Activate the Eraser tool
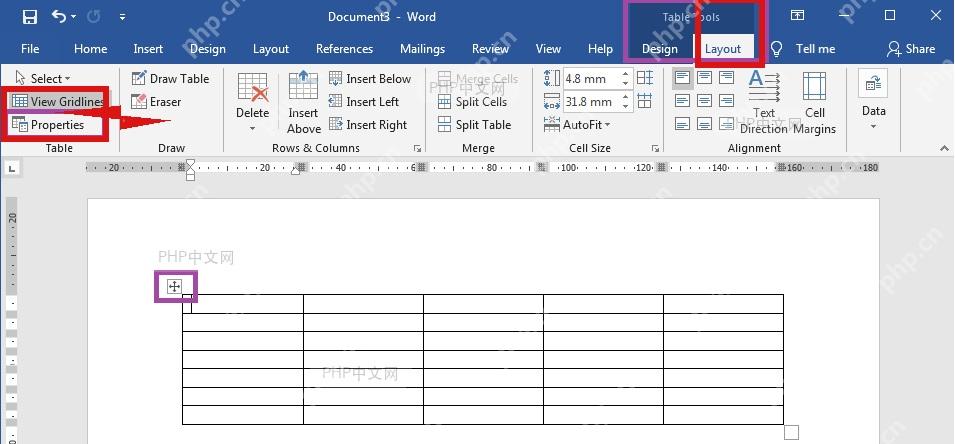Viewport: 955px width, 444px height. pyautogui.click(x=157, y=102)
